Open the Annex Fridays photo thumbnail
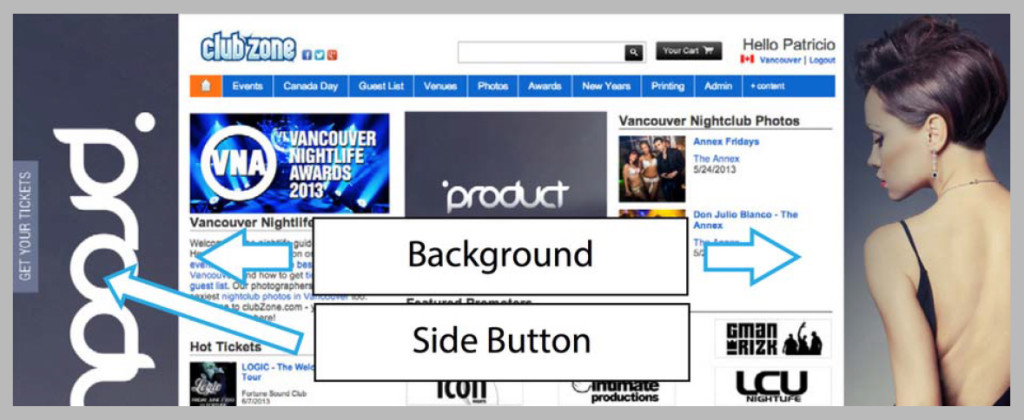This screenshot has width=1024, height=420. [x=652, y=169]
